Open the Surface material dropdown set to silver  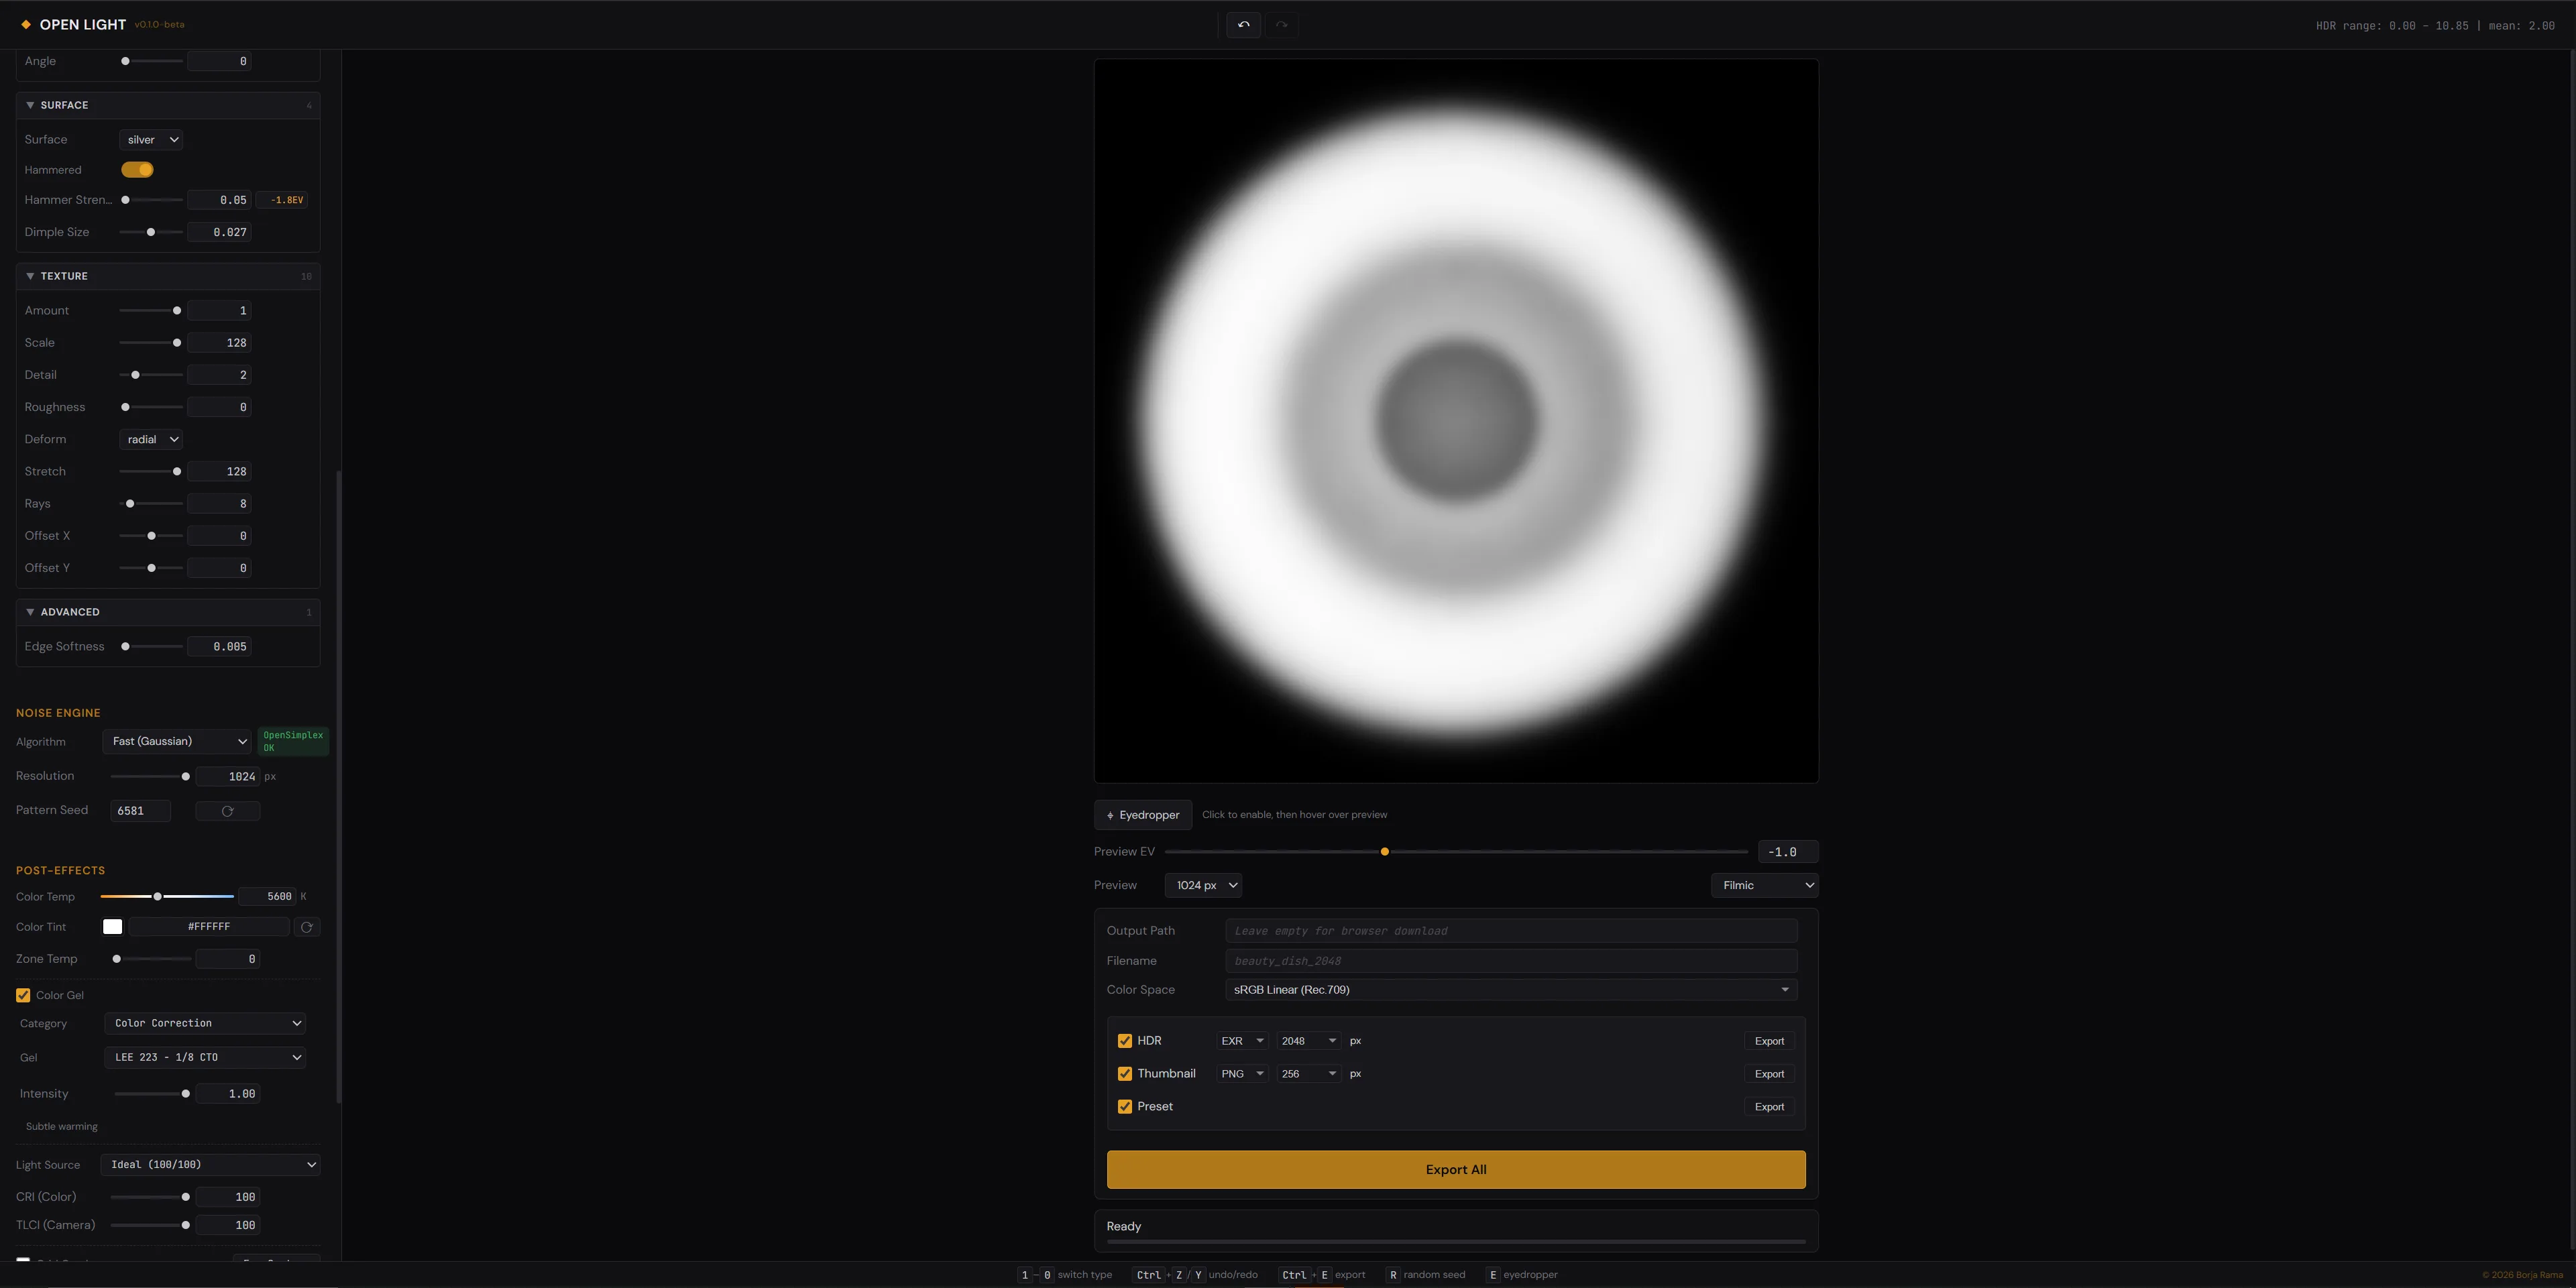coord(150,139)
